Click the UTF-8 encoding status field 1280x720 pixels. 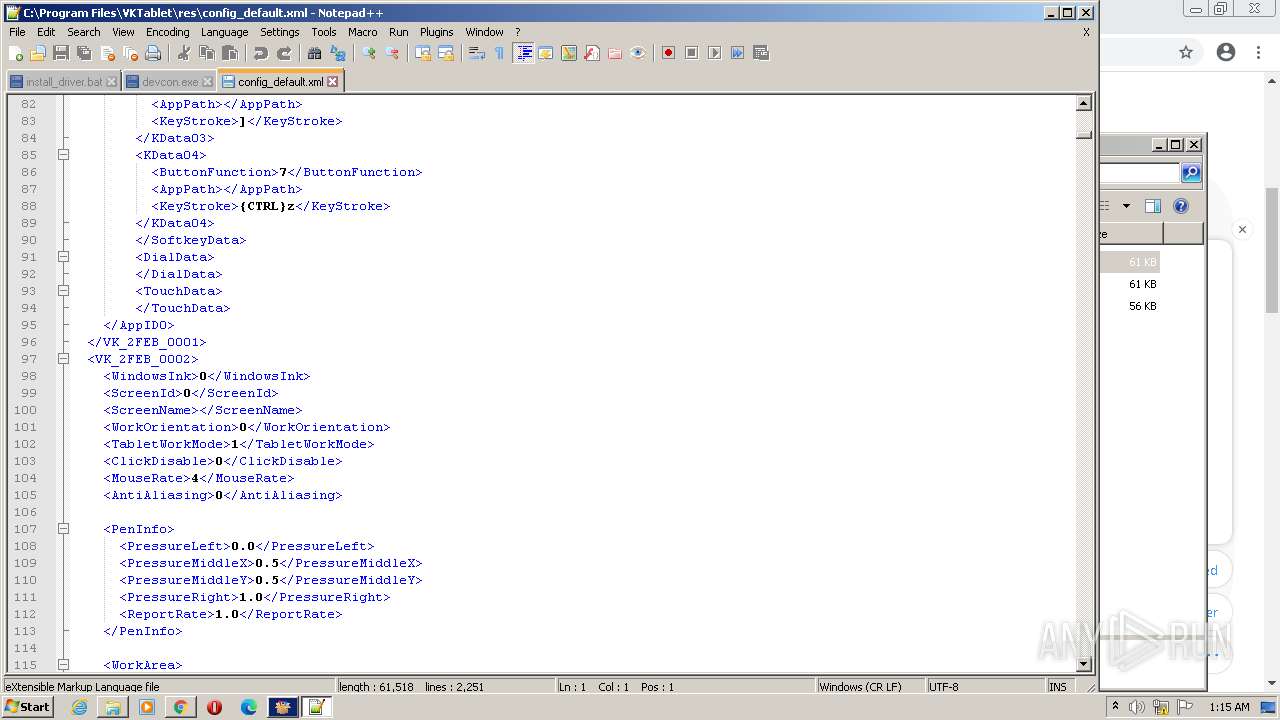coord(985,687)
